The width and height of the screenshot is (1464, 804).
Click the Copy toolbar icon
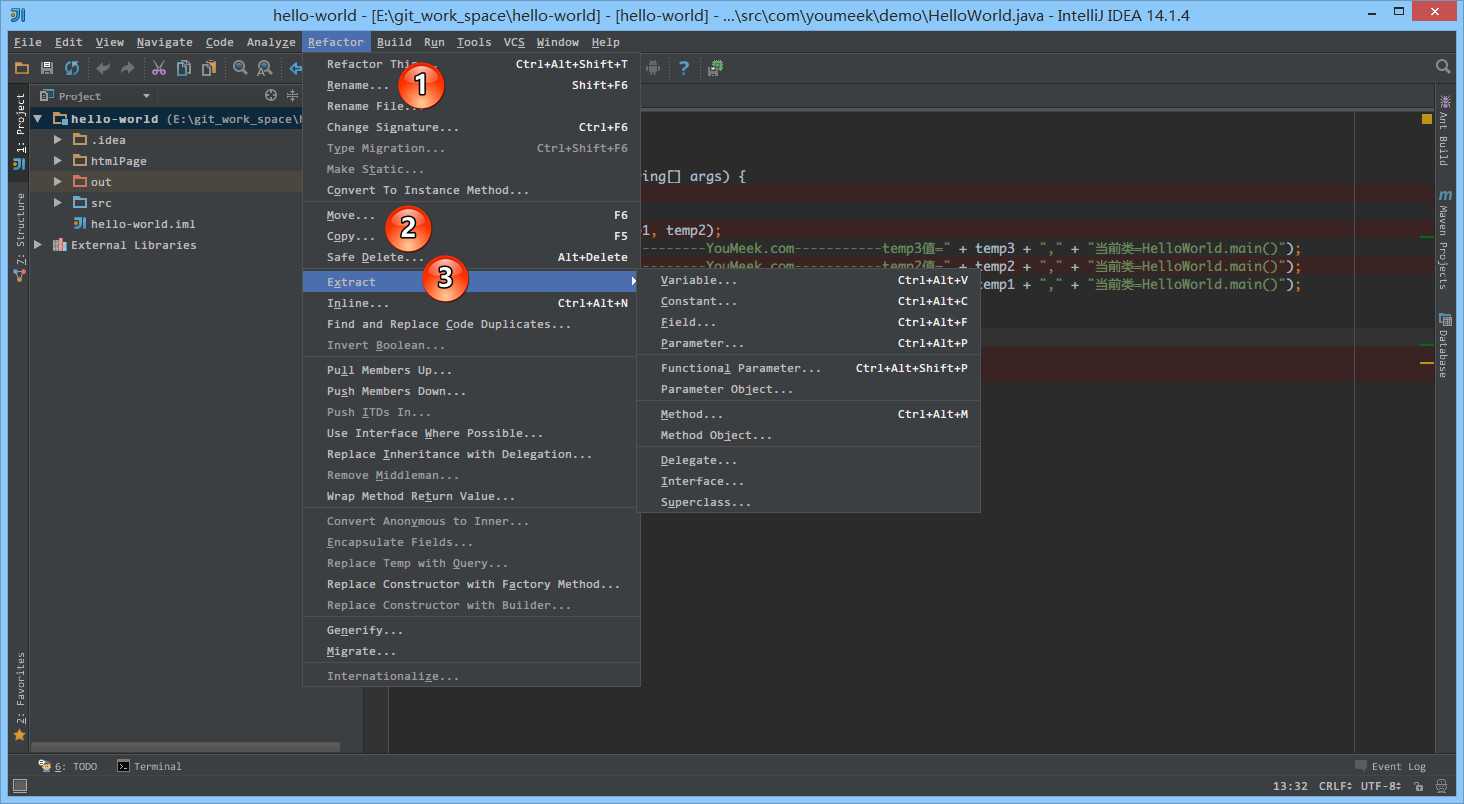[x=184, y=68]
